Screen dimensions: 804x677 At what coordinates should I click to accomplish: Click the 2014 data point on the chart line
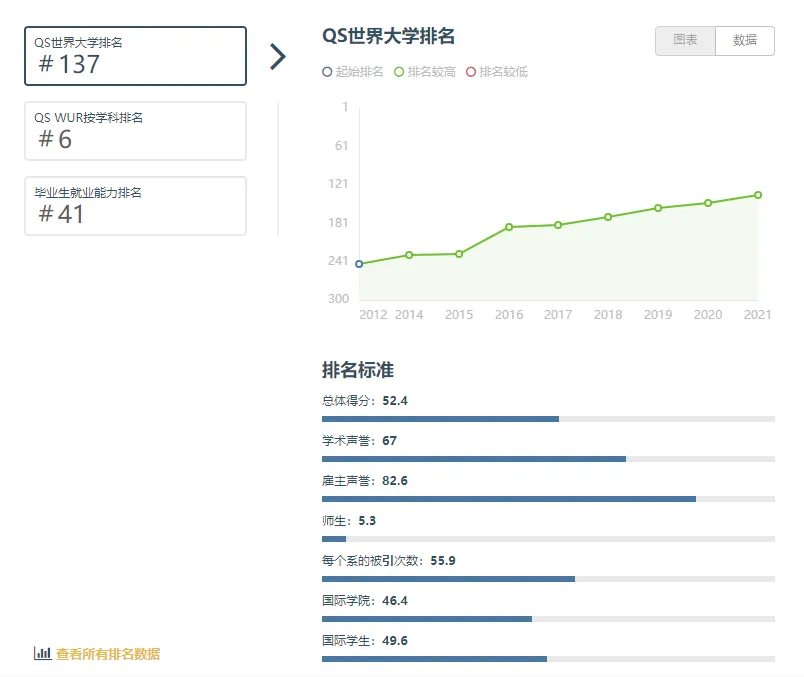tap(409, 255)
